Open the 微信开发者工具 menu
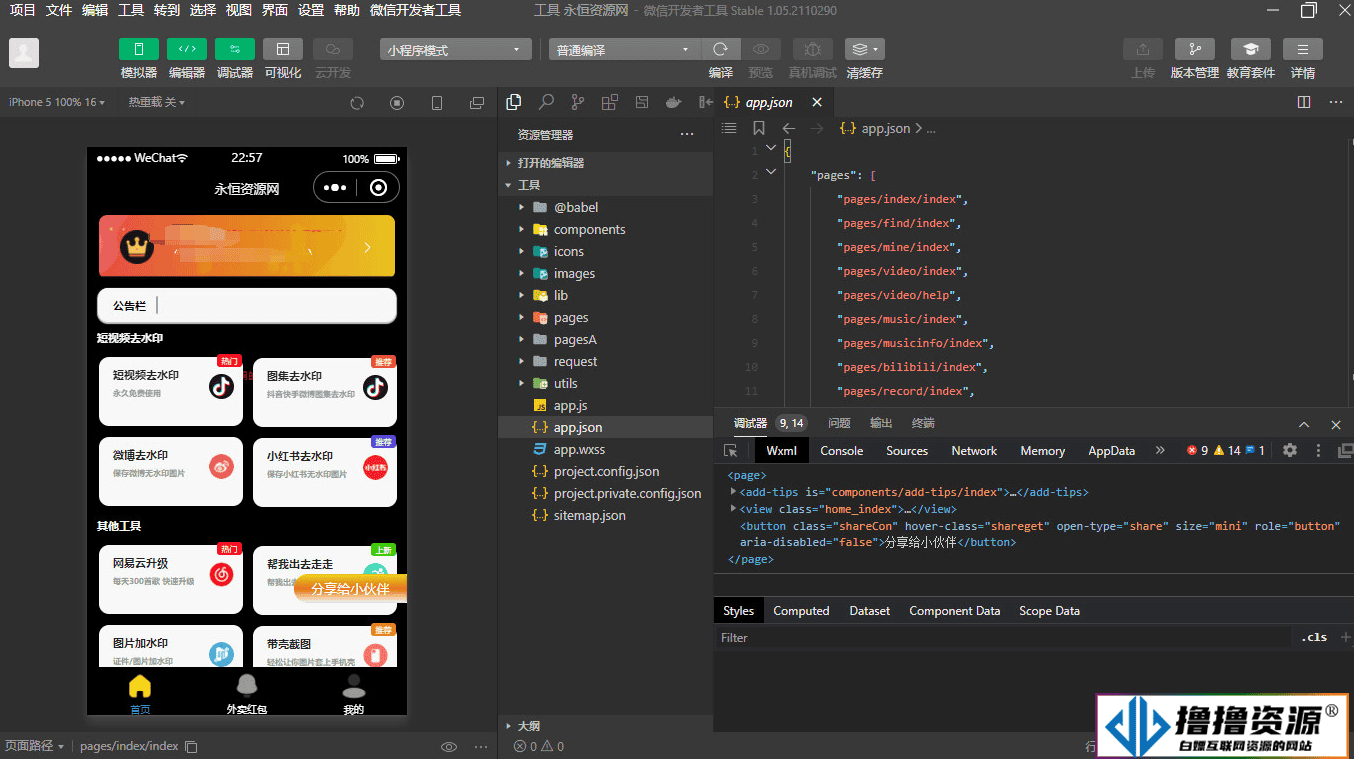Viewport: 1354px width, 759px height. (x=415, y=10)
